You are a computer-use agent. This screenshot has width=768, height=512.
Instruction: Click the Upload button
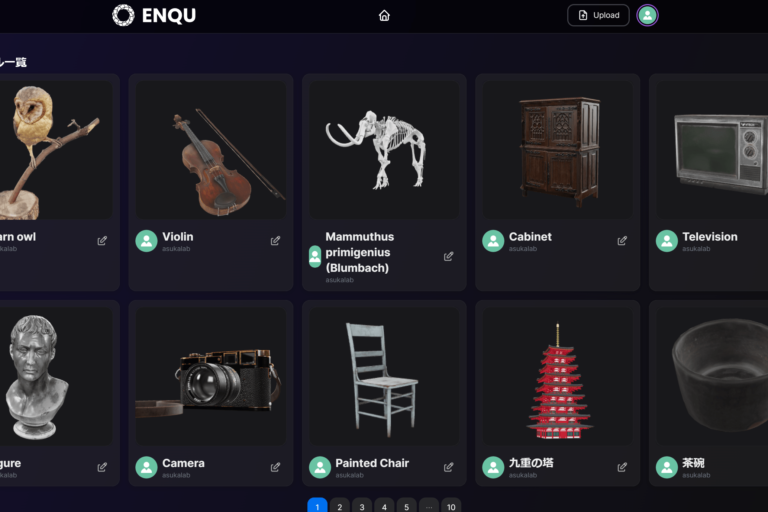click(598, 15)
